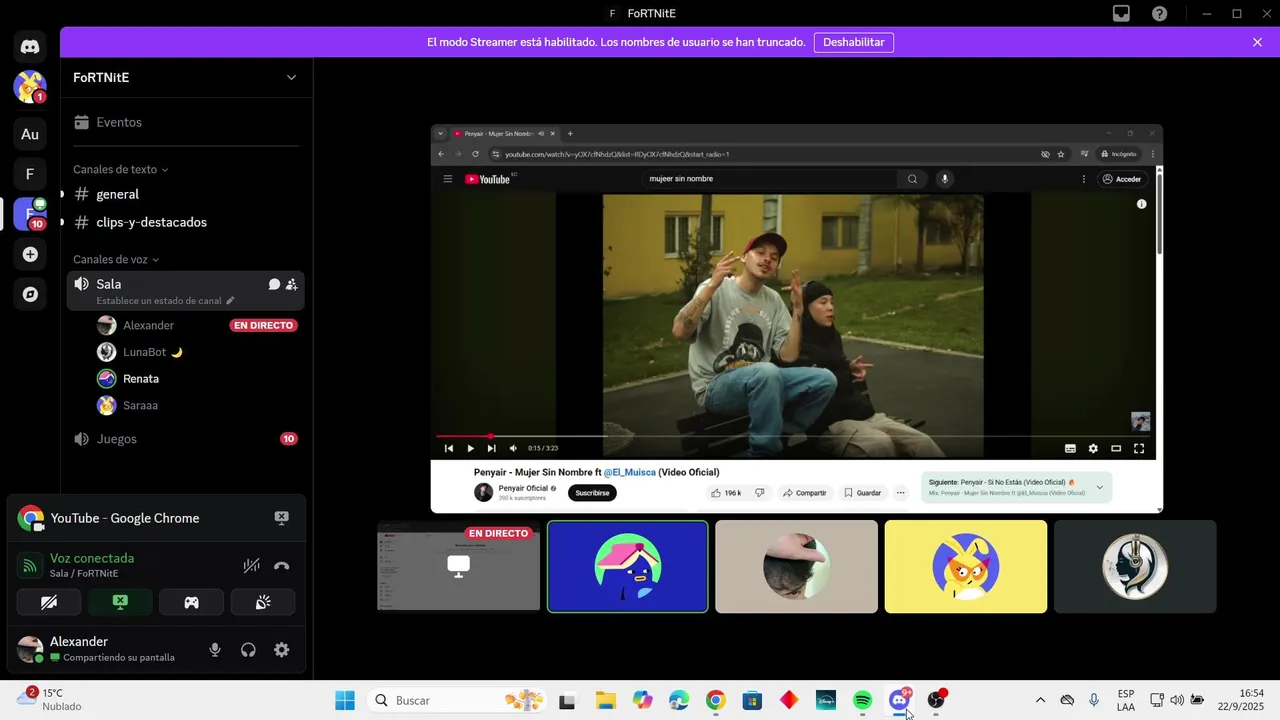The width and height of the screenshot is (1280, 720).
Task: Click the Suscribirse button in the stream
Action: click(592, 493)
